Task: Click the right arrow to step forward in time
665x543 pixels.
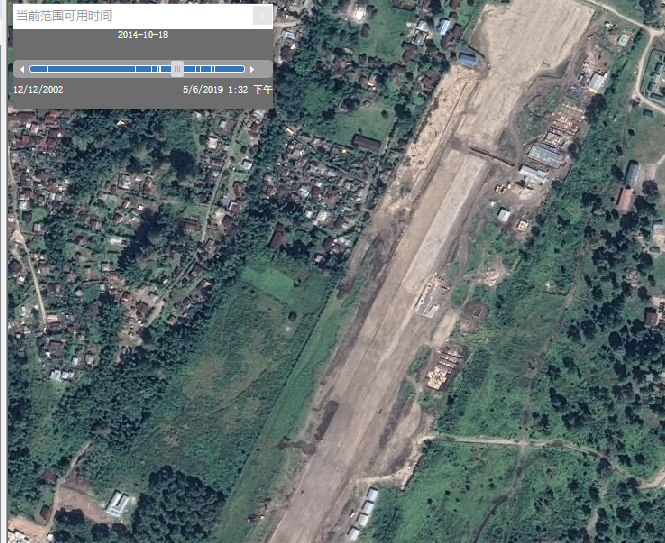Action: (x=252, y=69)
